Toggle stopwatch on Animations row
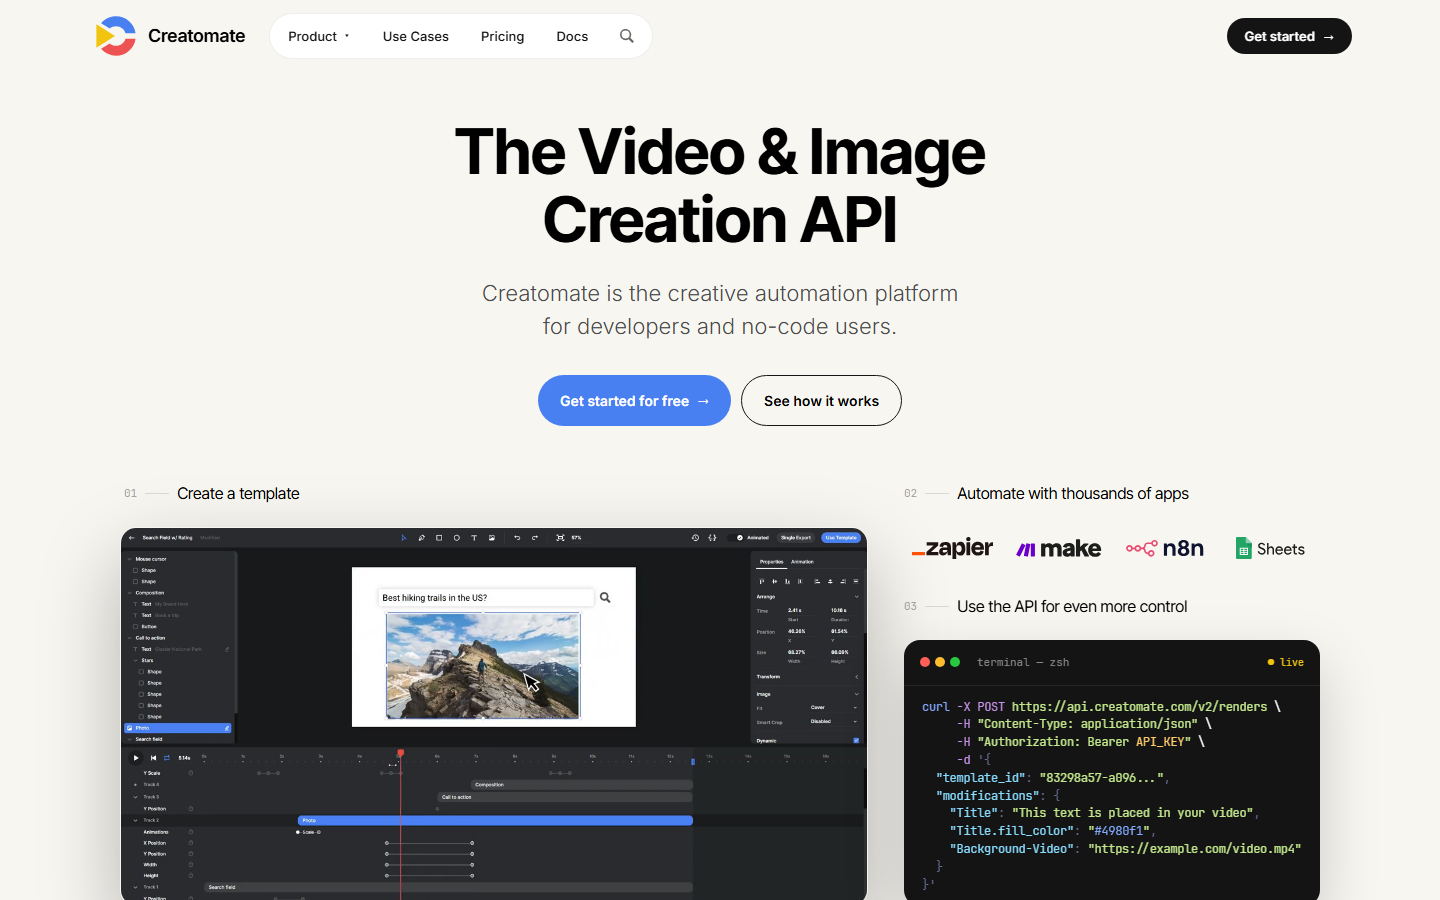 point(191,832)
